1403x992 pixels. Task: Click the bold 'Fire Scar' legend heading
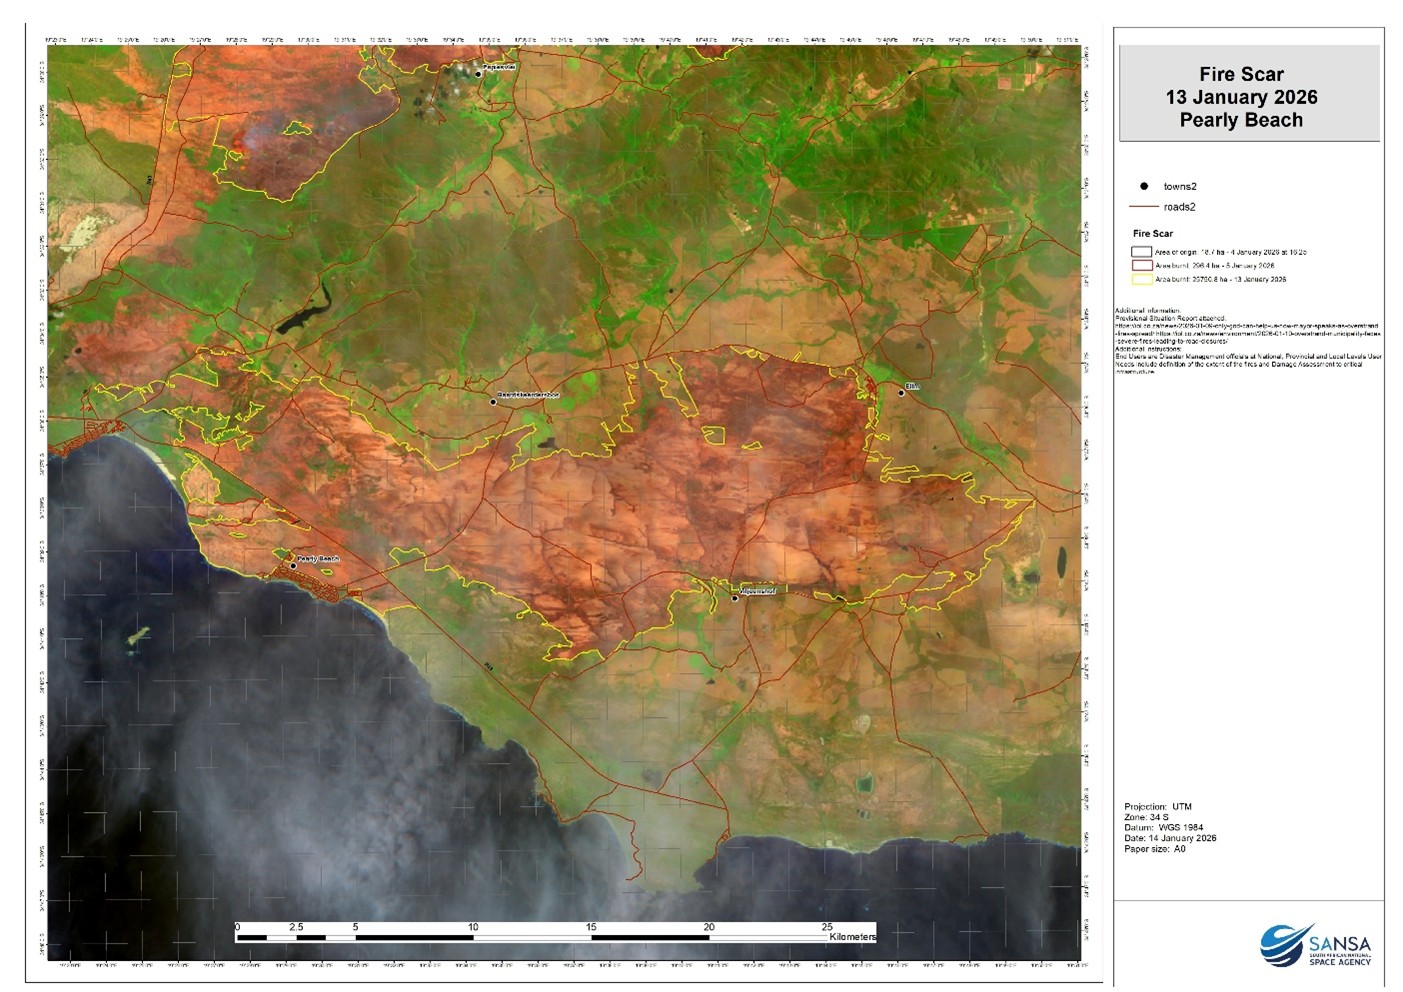(x=1152, y=233)
